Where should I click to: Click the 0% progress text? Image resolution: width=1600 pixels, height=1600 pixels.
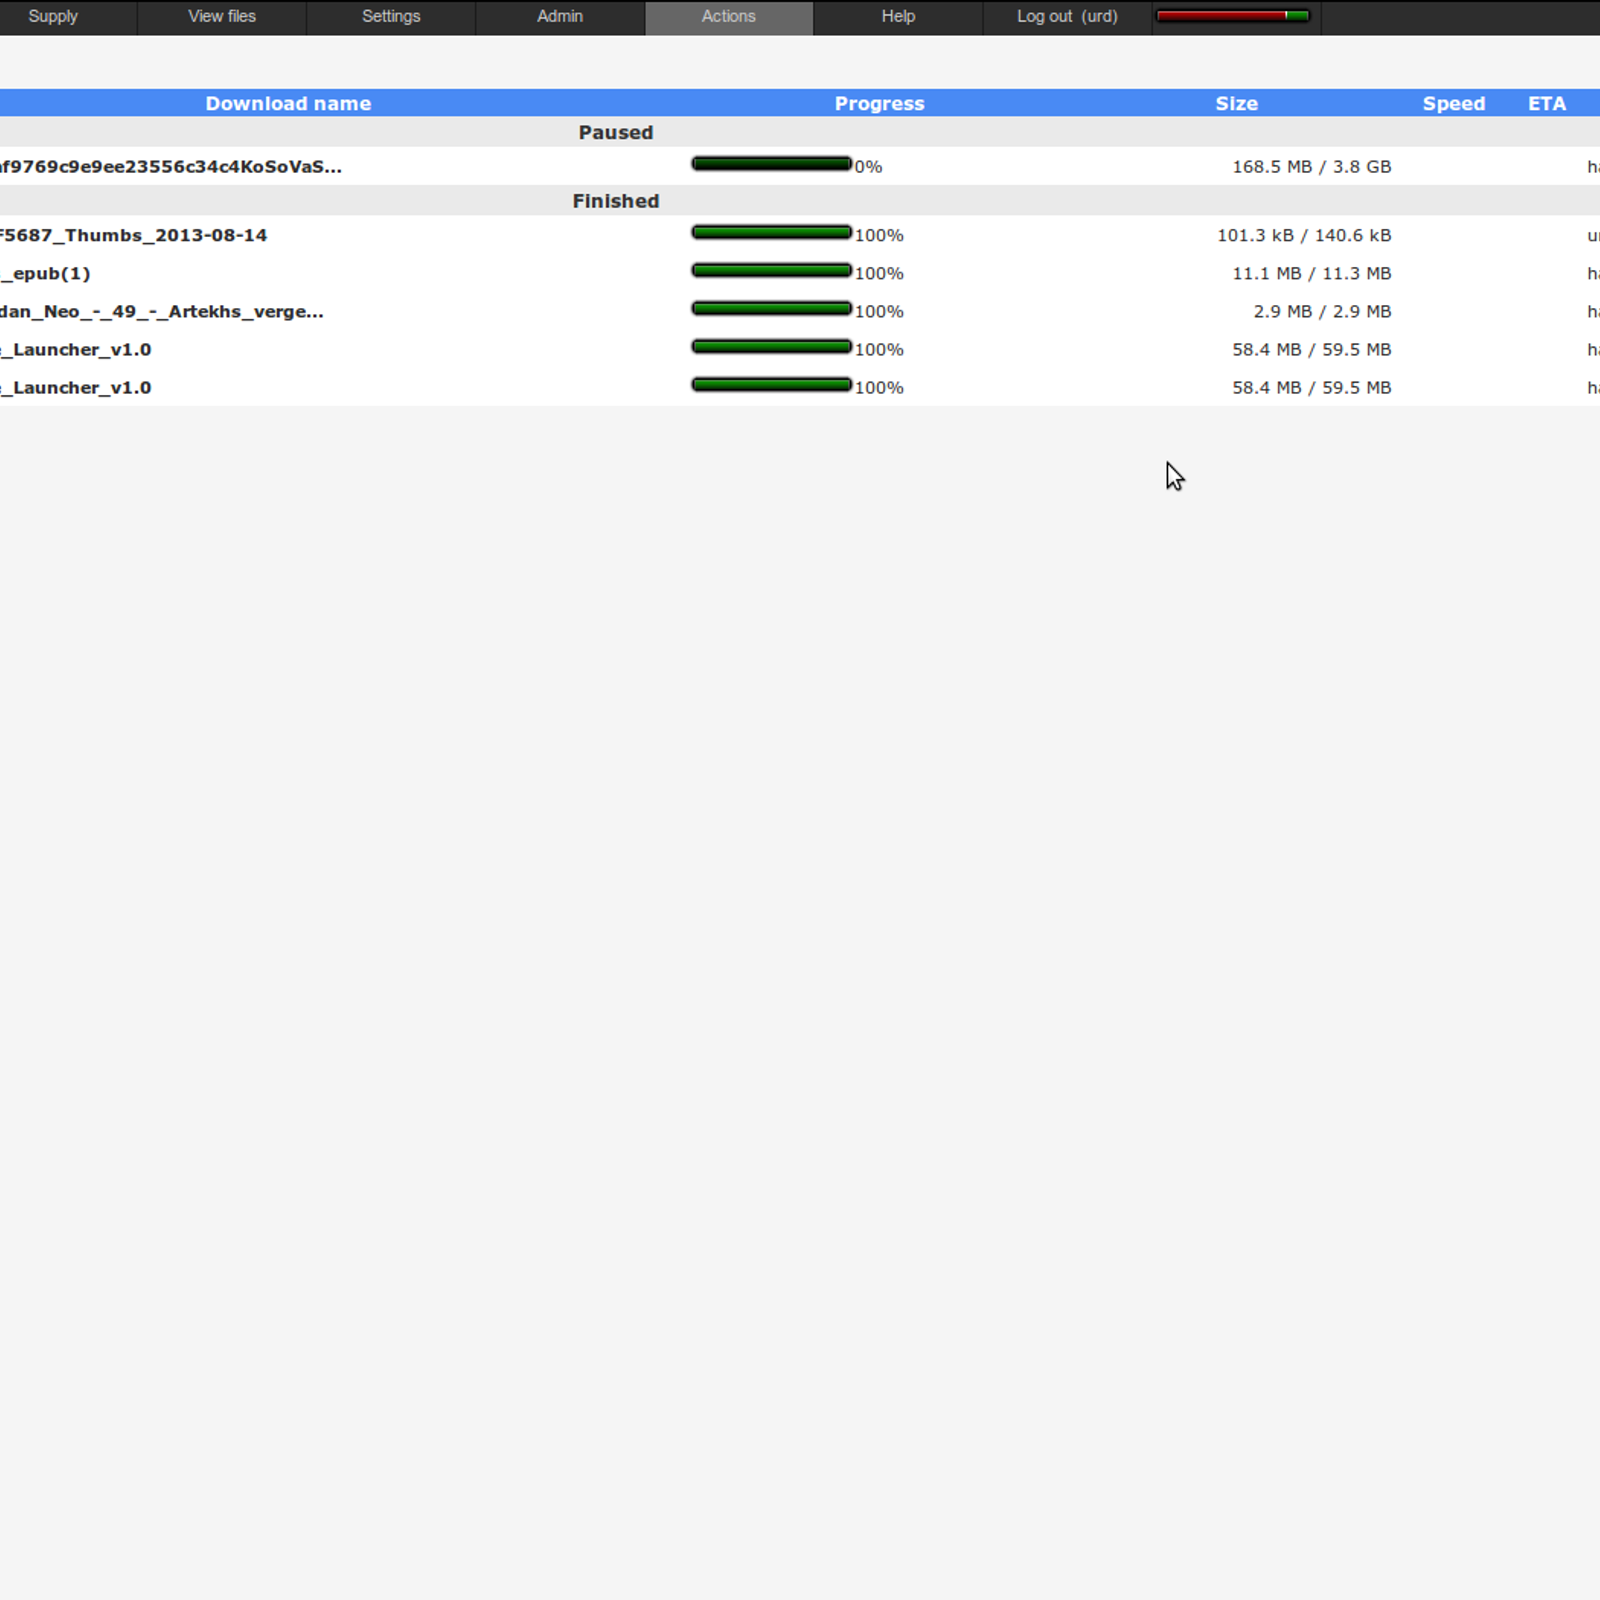point(868,167)
